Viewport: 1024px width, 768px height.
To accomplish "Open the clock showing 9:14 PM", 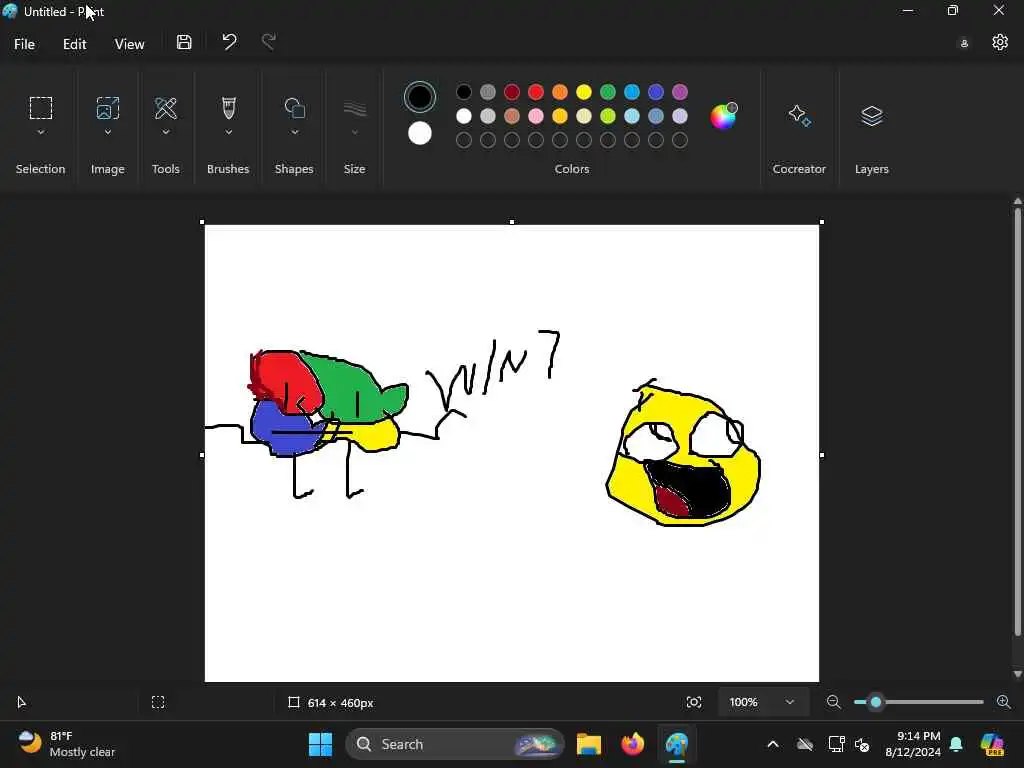I will (912, 744).
